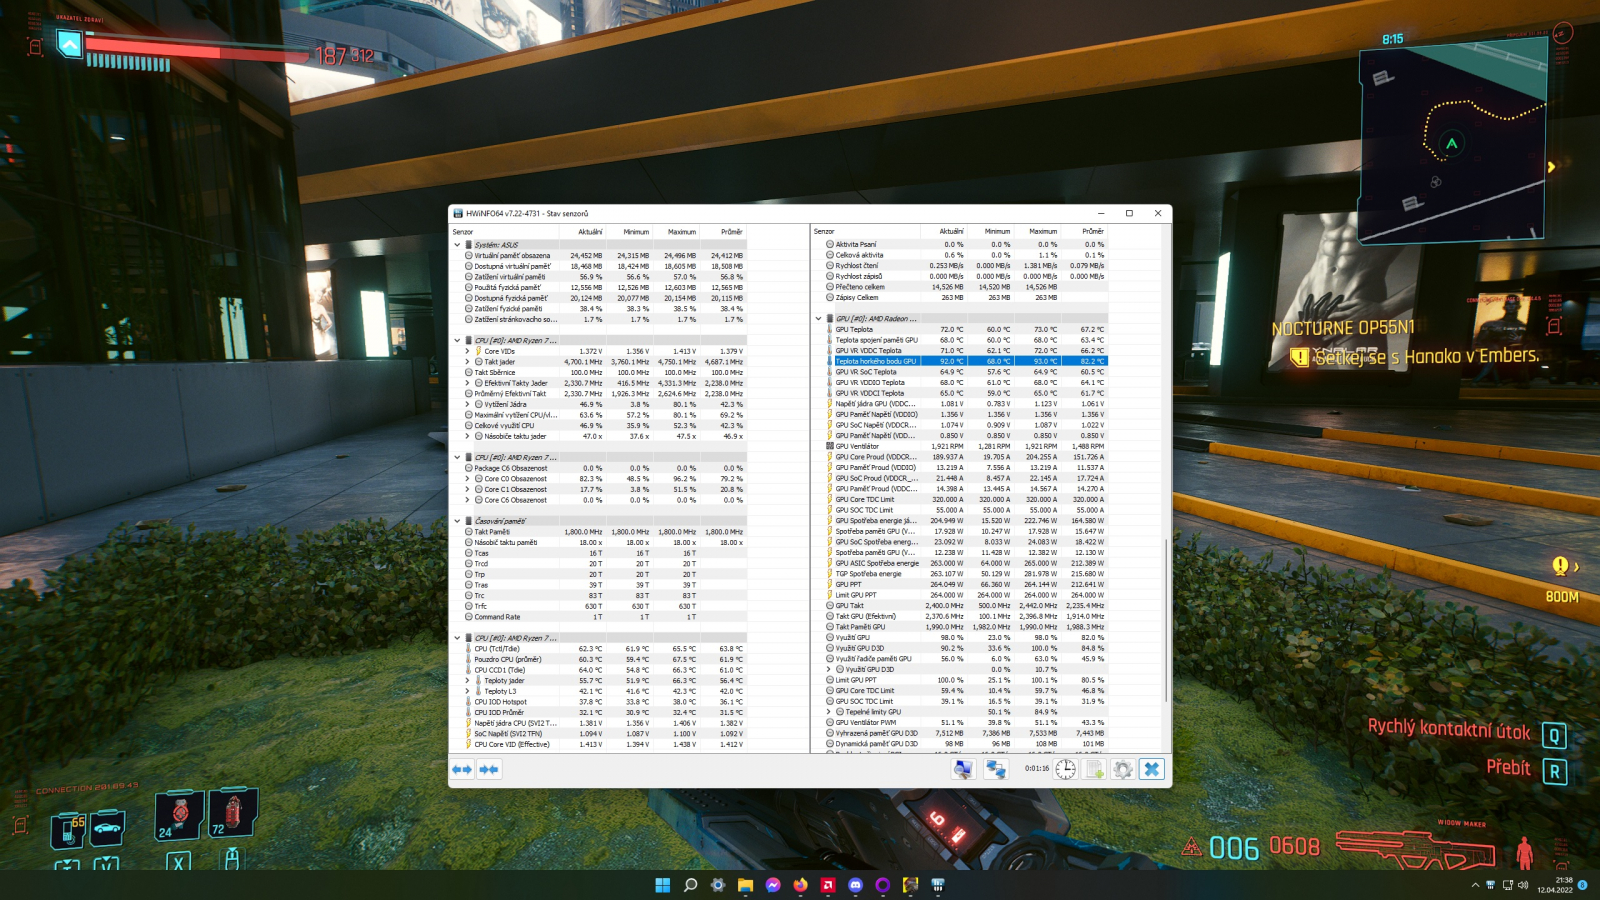Click the Průměr column header in right panel
Image resolution: width=1600 pixels, height=900 pixels.
point(1092,232)
